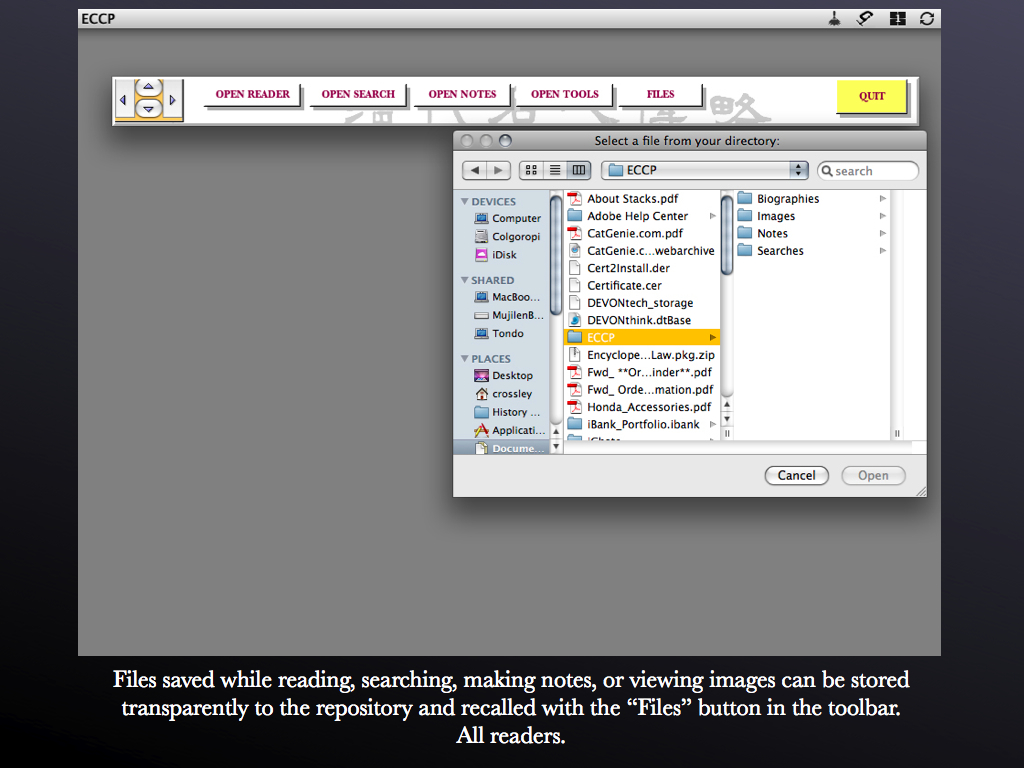Expand Adobe Help Center folder arrow

point(712,216)
